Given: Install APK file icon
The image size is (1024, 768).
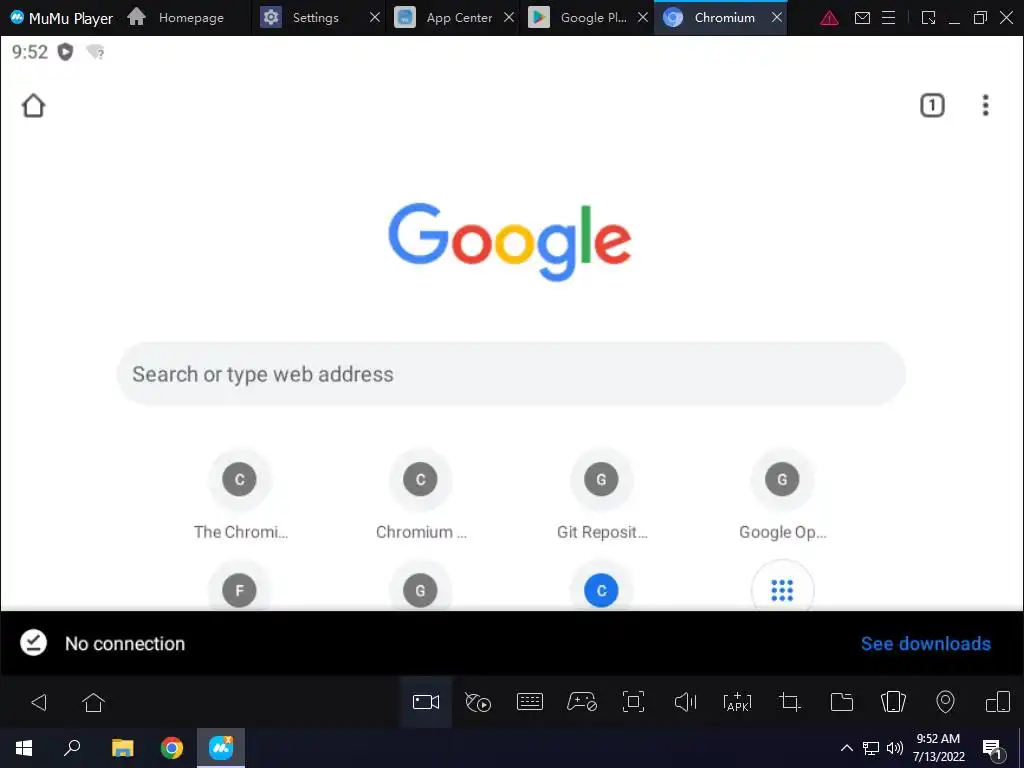Looking at the screenshot, I should click(x=738, y=702).
